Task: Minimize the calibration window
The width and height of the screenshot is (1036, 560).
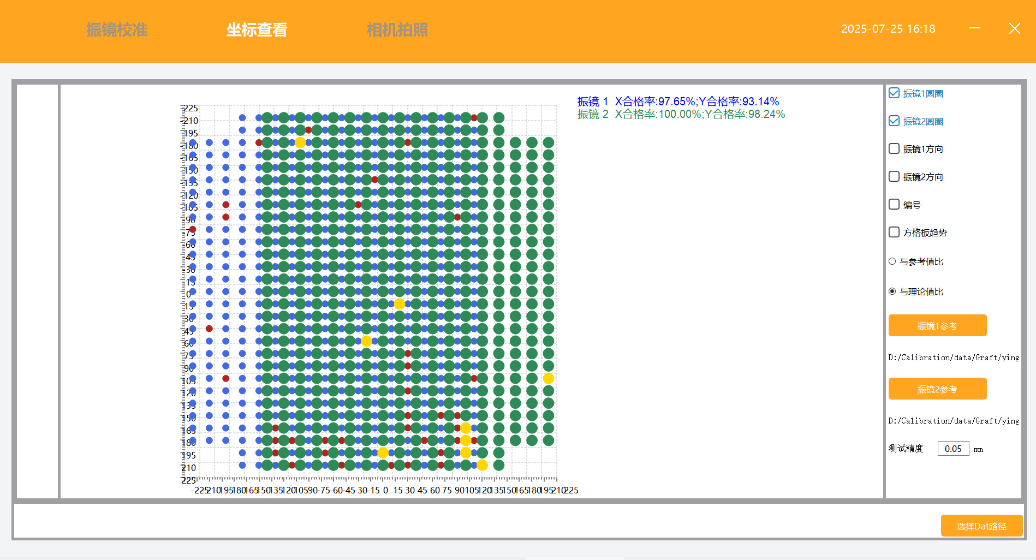Action: [x=975, y=29]
